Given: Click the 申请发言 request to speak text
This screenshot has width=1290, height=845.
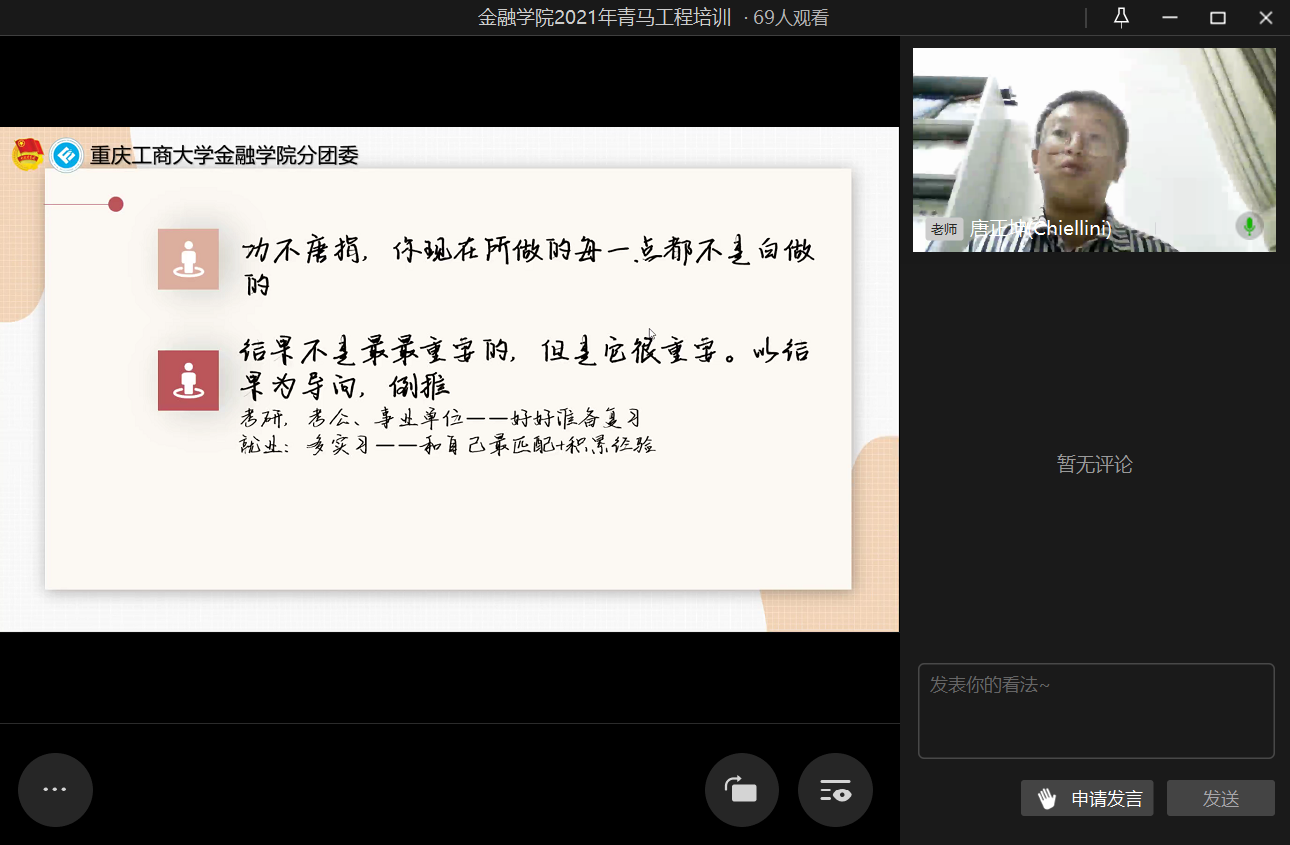Looking at the screenshot, I should click(x=1107, y=799).
